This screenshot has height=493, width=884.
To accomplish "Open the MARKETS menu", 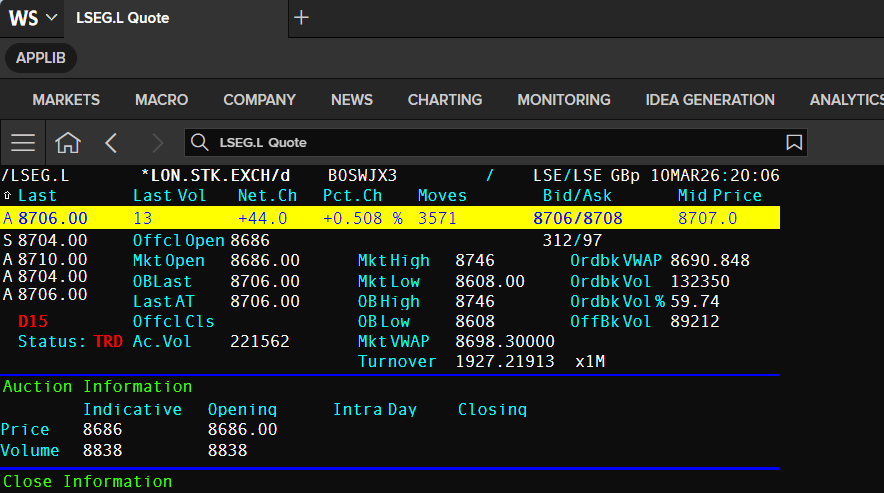I will click(66, 100).
